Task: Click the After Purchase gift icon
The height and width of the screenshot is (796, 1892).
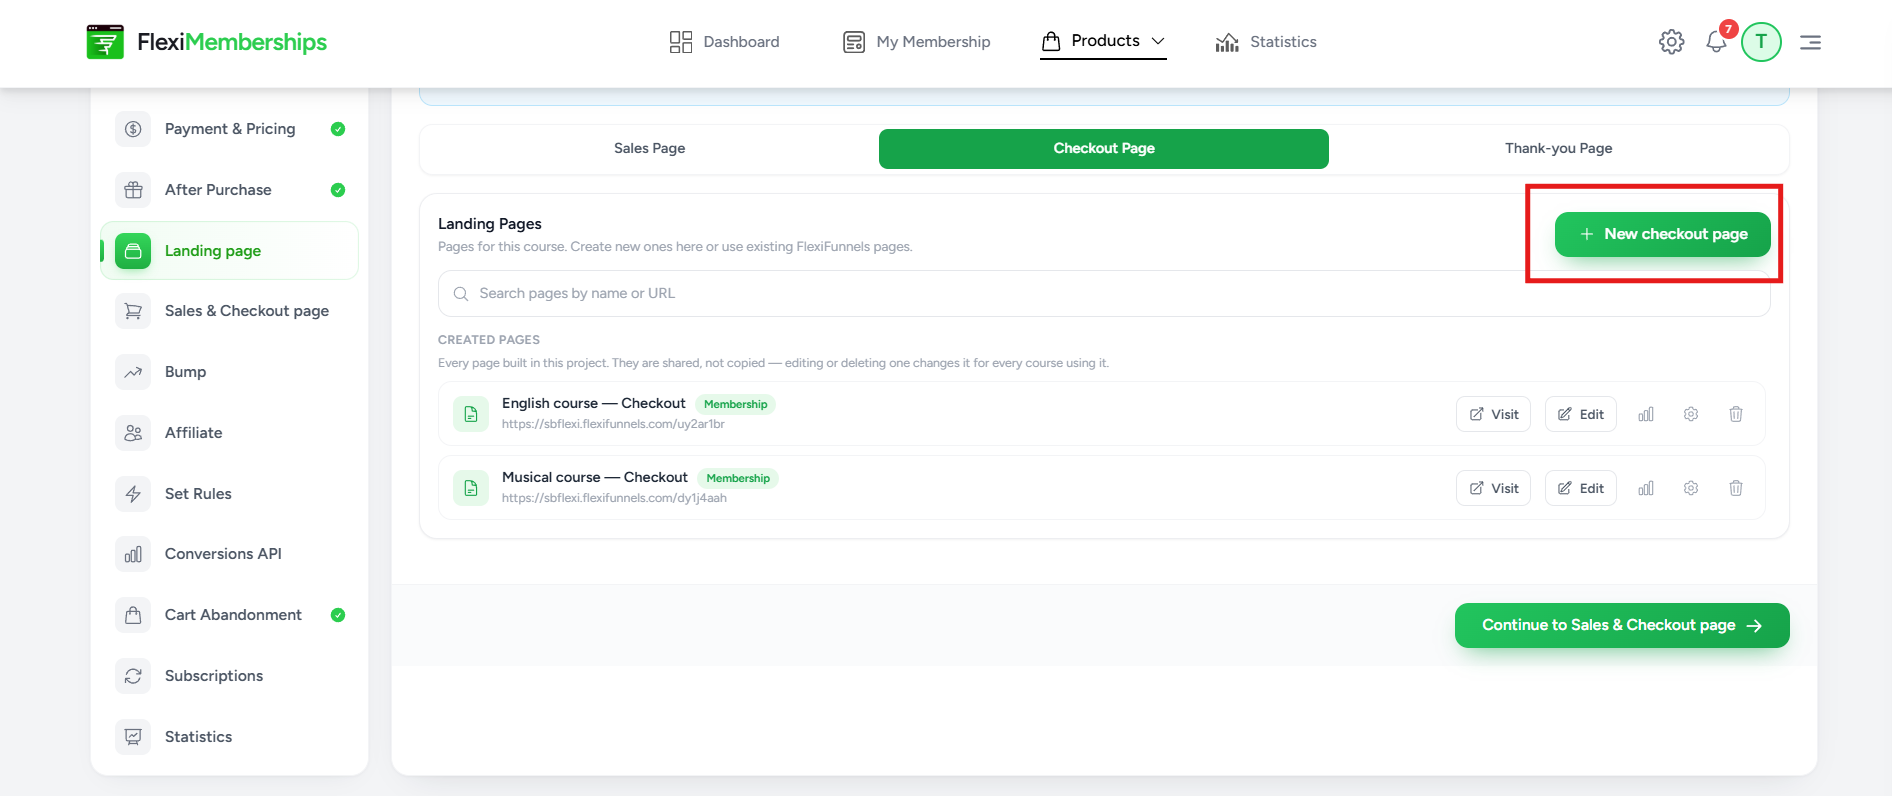Action: (x=133, y=190)
